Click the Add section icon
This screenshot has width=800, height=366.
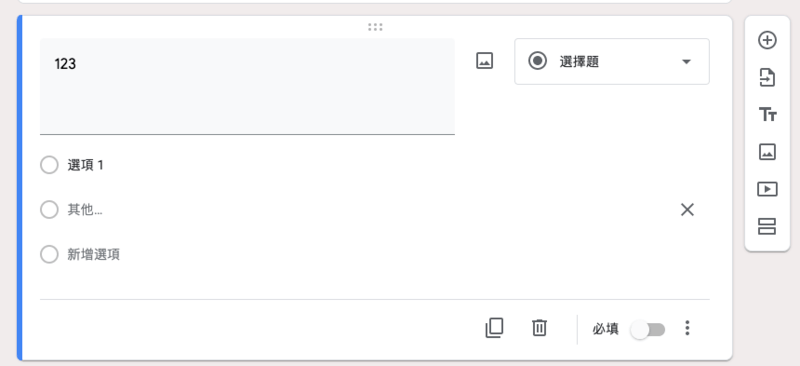[767, 226]
